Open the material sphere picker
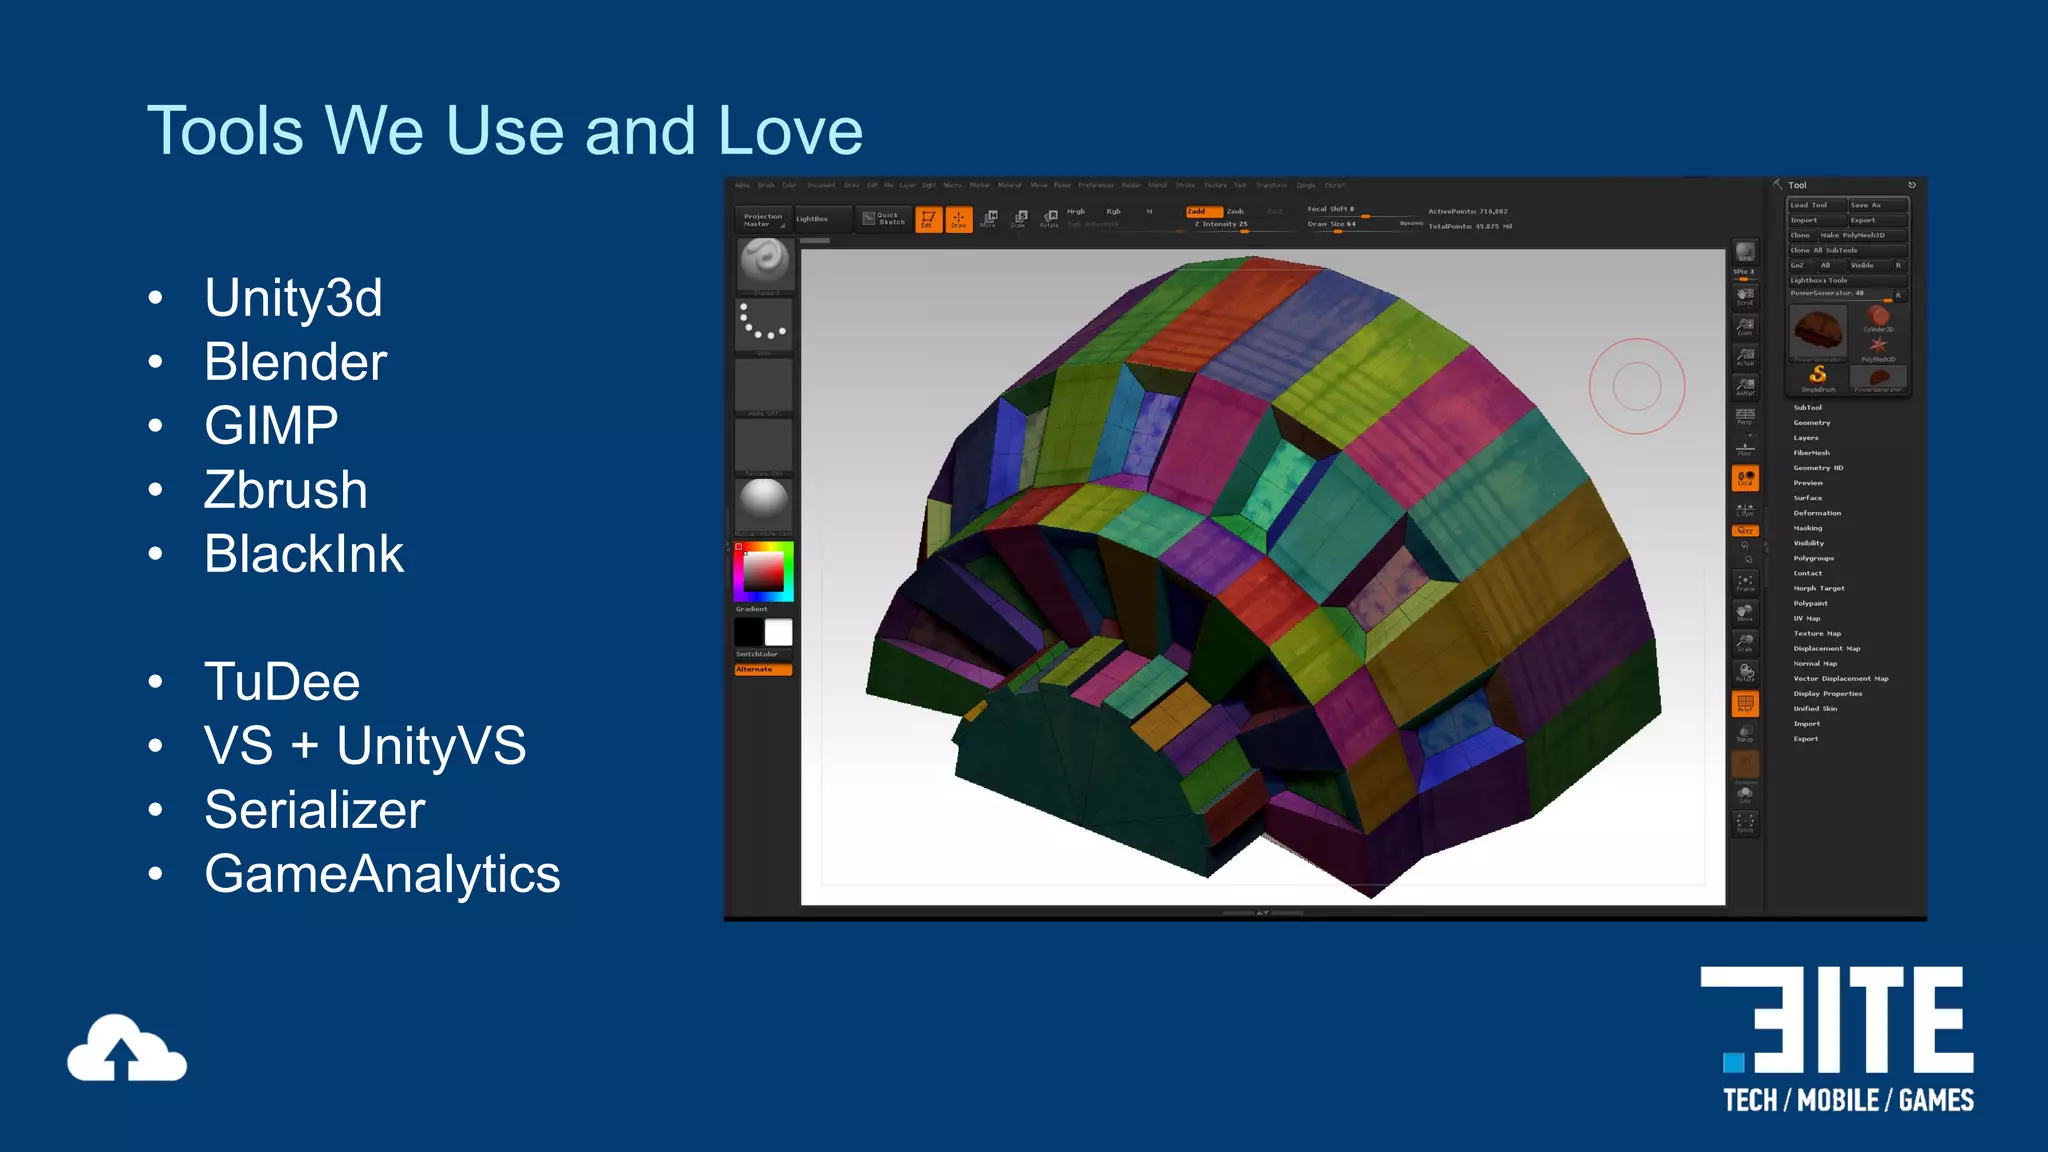This screenshot has height=1152, width=2048. [x=765, y=505]
